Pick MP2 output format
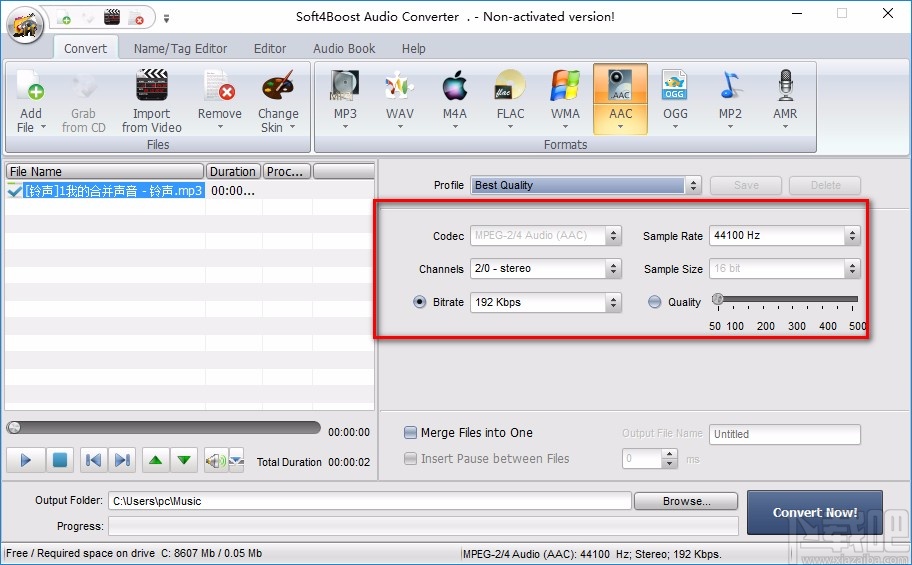912x565 pixels. tap(730, 86)
